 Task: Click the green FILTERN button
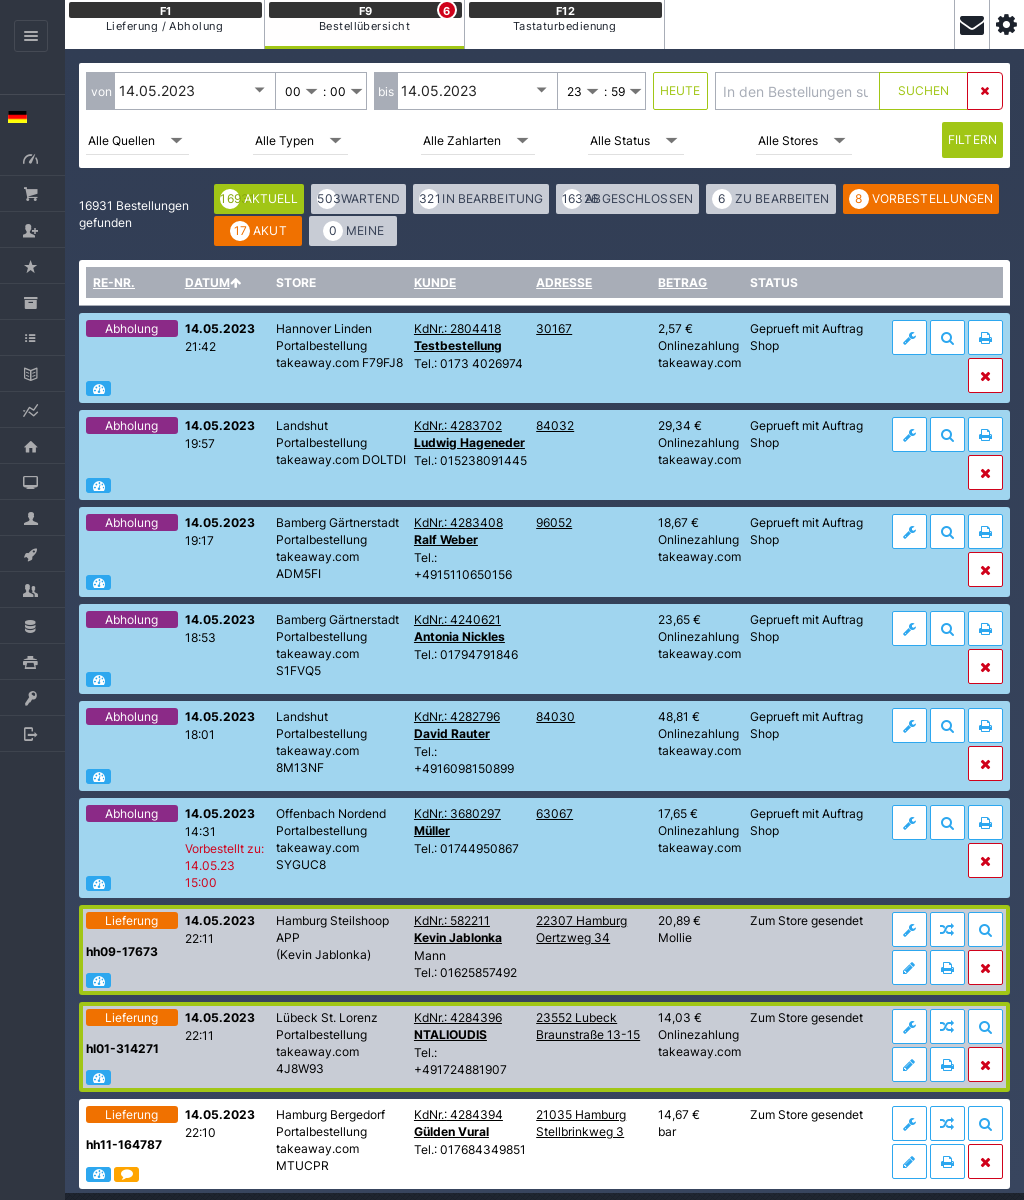(x=972, y=140)
